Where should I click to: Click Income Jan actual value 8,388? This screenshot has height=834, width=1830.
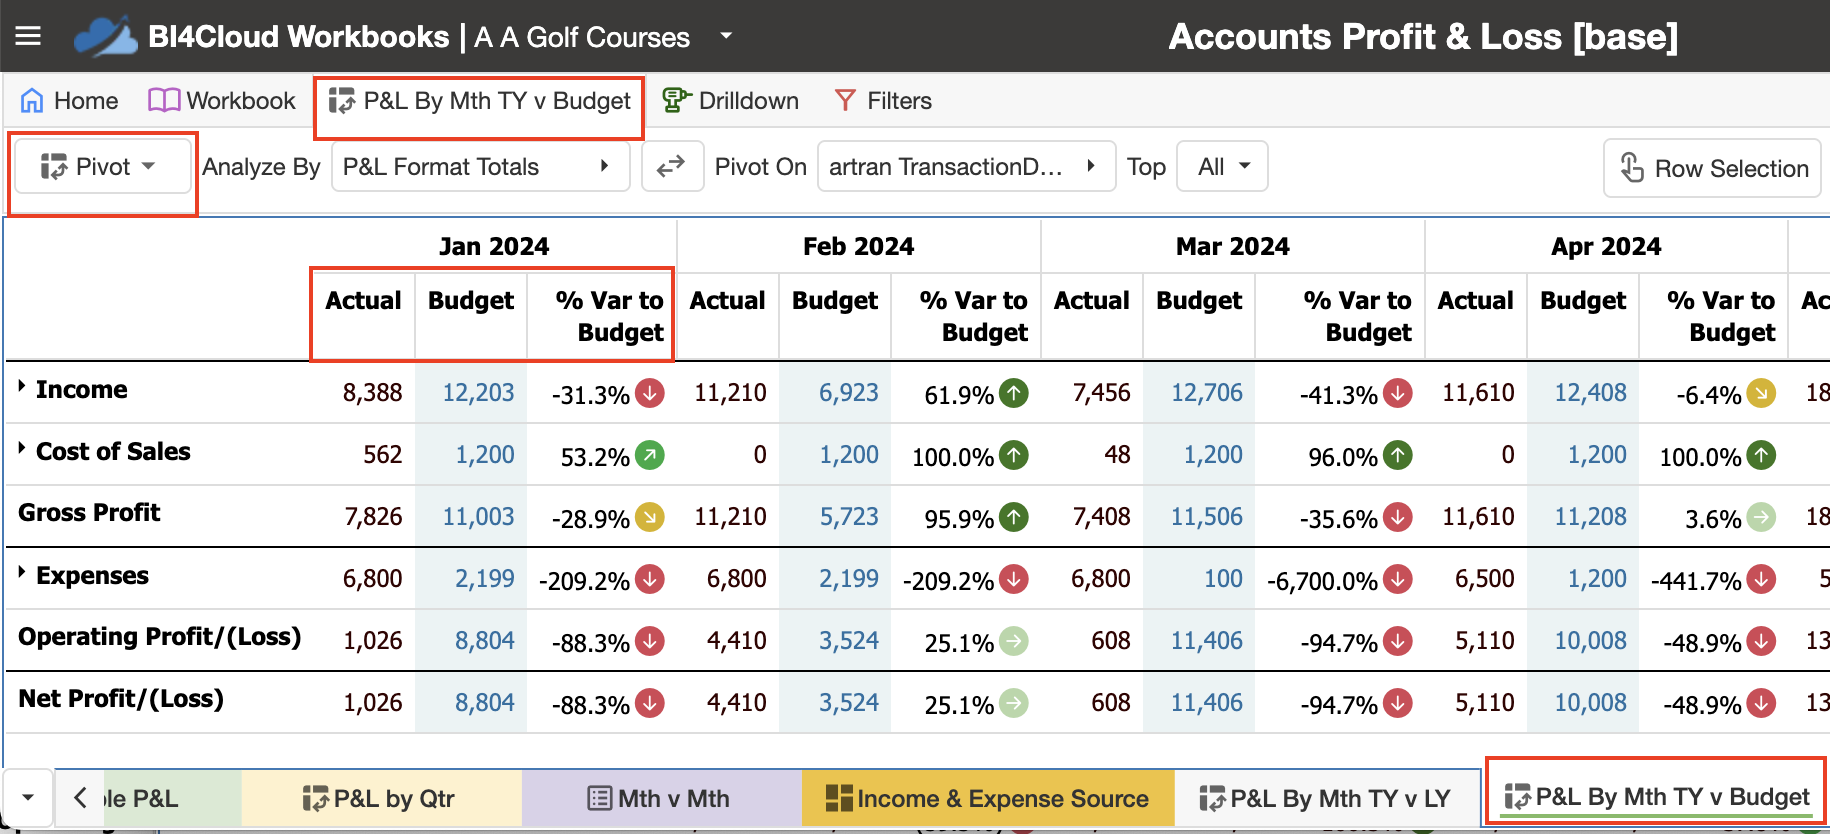pos(372,393)
